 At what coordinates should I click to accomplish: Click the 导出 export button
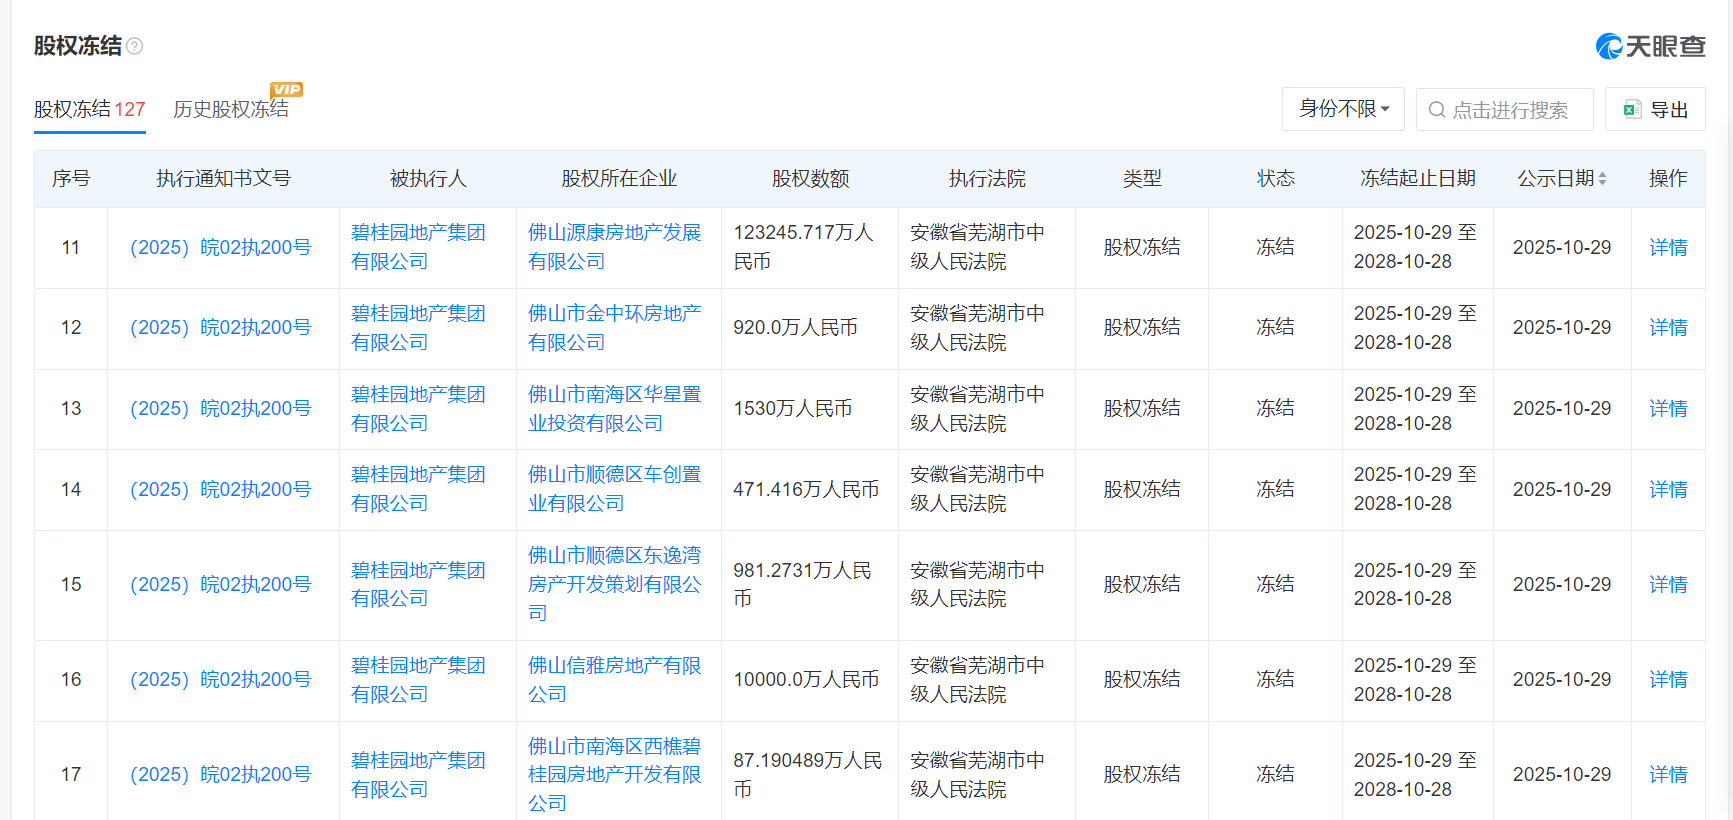pyautogui.click(x=1655, y=109)
